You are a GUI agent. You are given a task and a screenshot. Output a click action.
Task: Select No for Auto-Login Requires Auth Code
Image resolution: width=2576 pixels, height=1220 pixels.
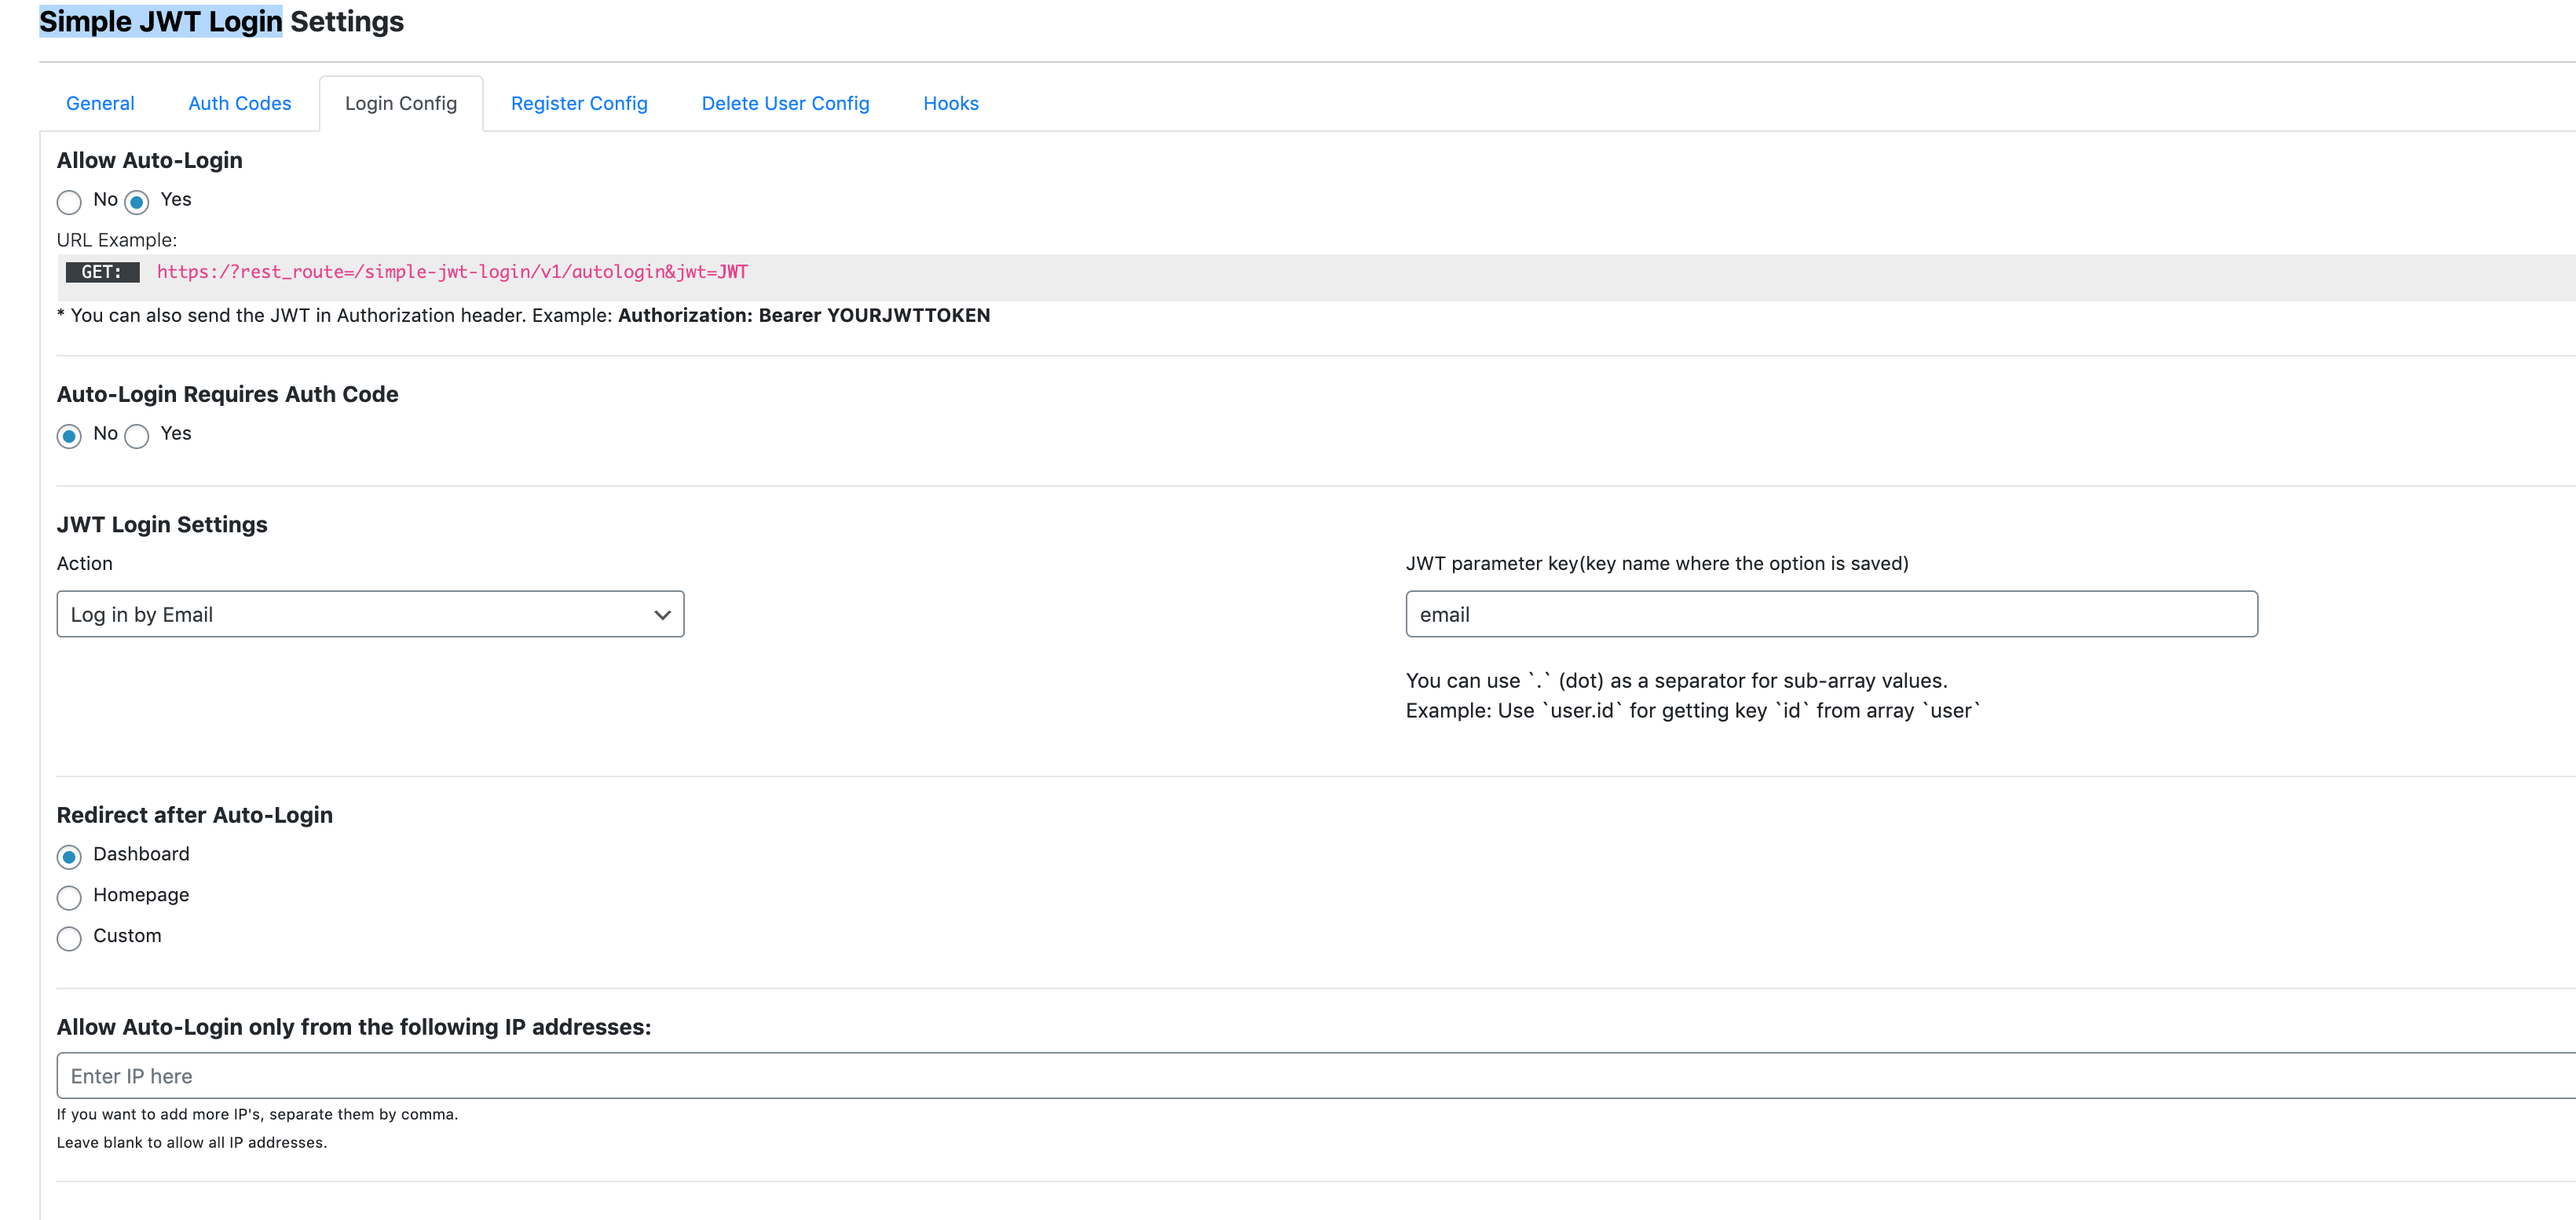click(69, 436)
